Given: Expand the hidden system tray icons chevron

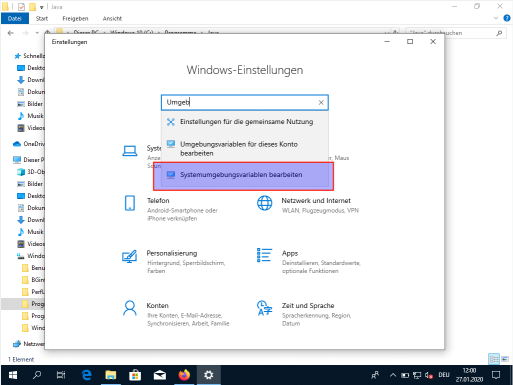Looking at the screenshot, I should click(x=393, y=376).
